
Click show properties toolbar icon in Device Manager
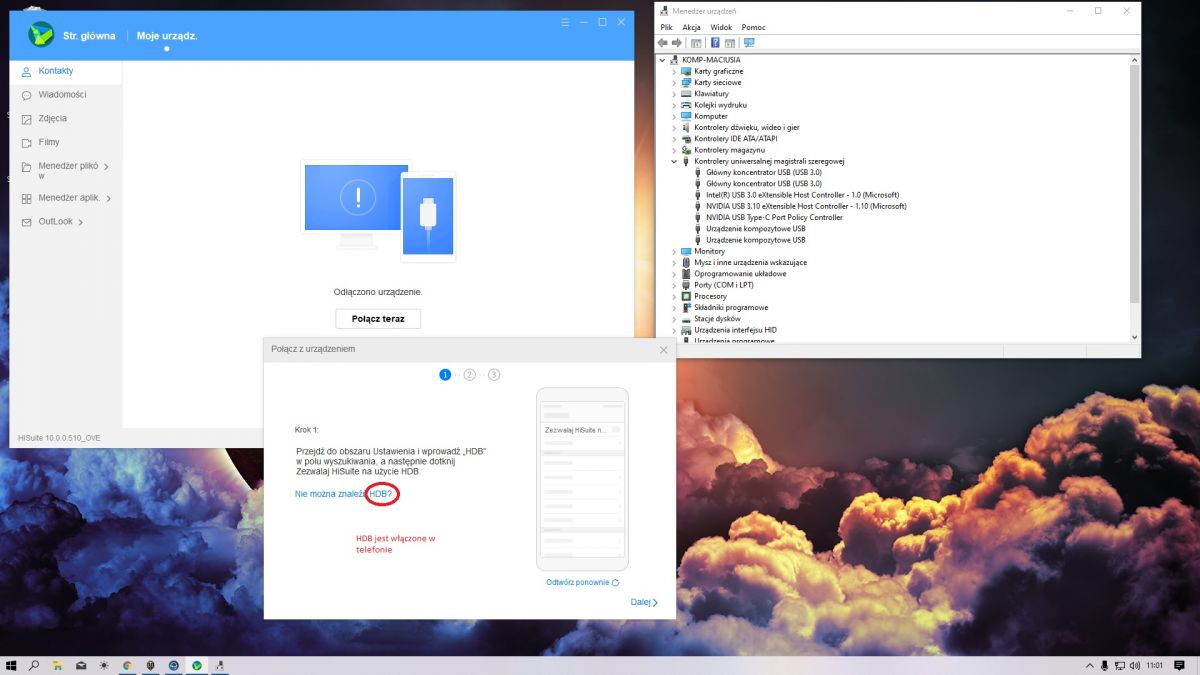click(x=696, y=43)
